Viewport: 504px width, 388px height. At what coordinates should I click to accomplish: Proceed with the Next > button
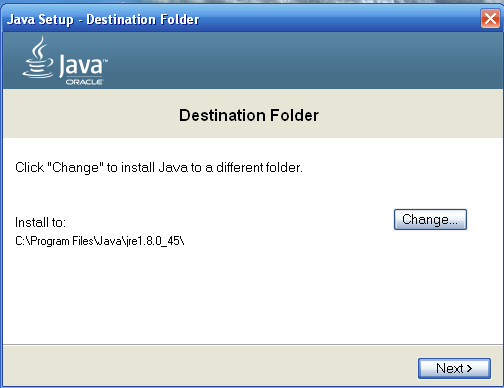click(x=454, y=368)
